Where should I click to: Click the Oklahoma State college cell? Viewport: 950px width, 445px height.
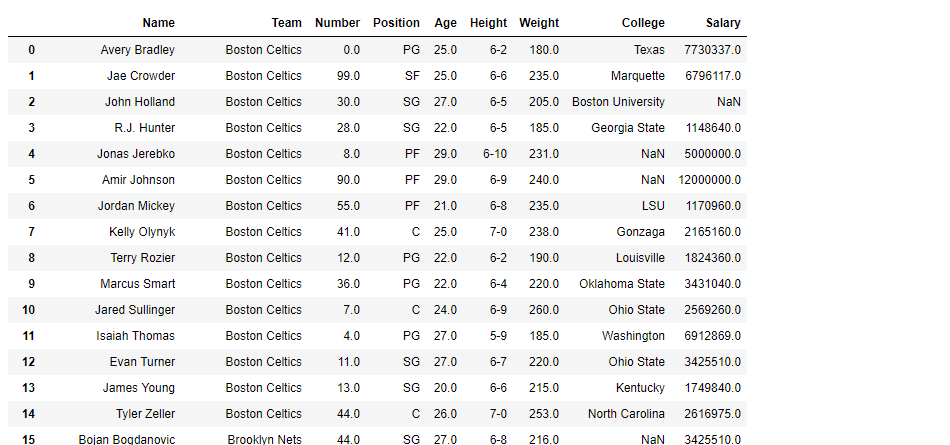pyautogui.click(x=622, y=284)
